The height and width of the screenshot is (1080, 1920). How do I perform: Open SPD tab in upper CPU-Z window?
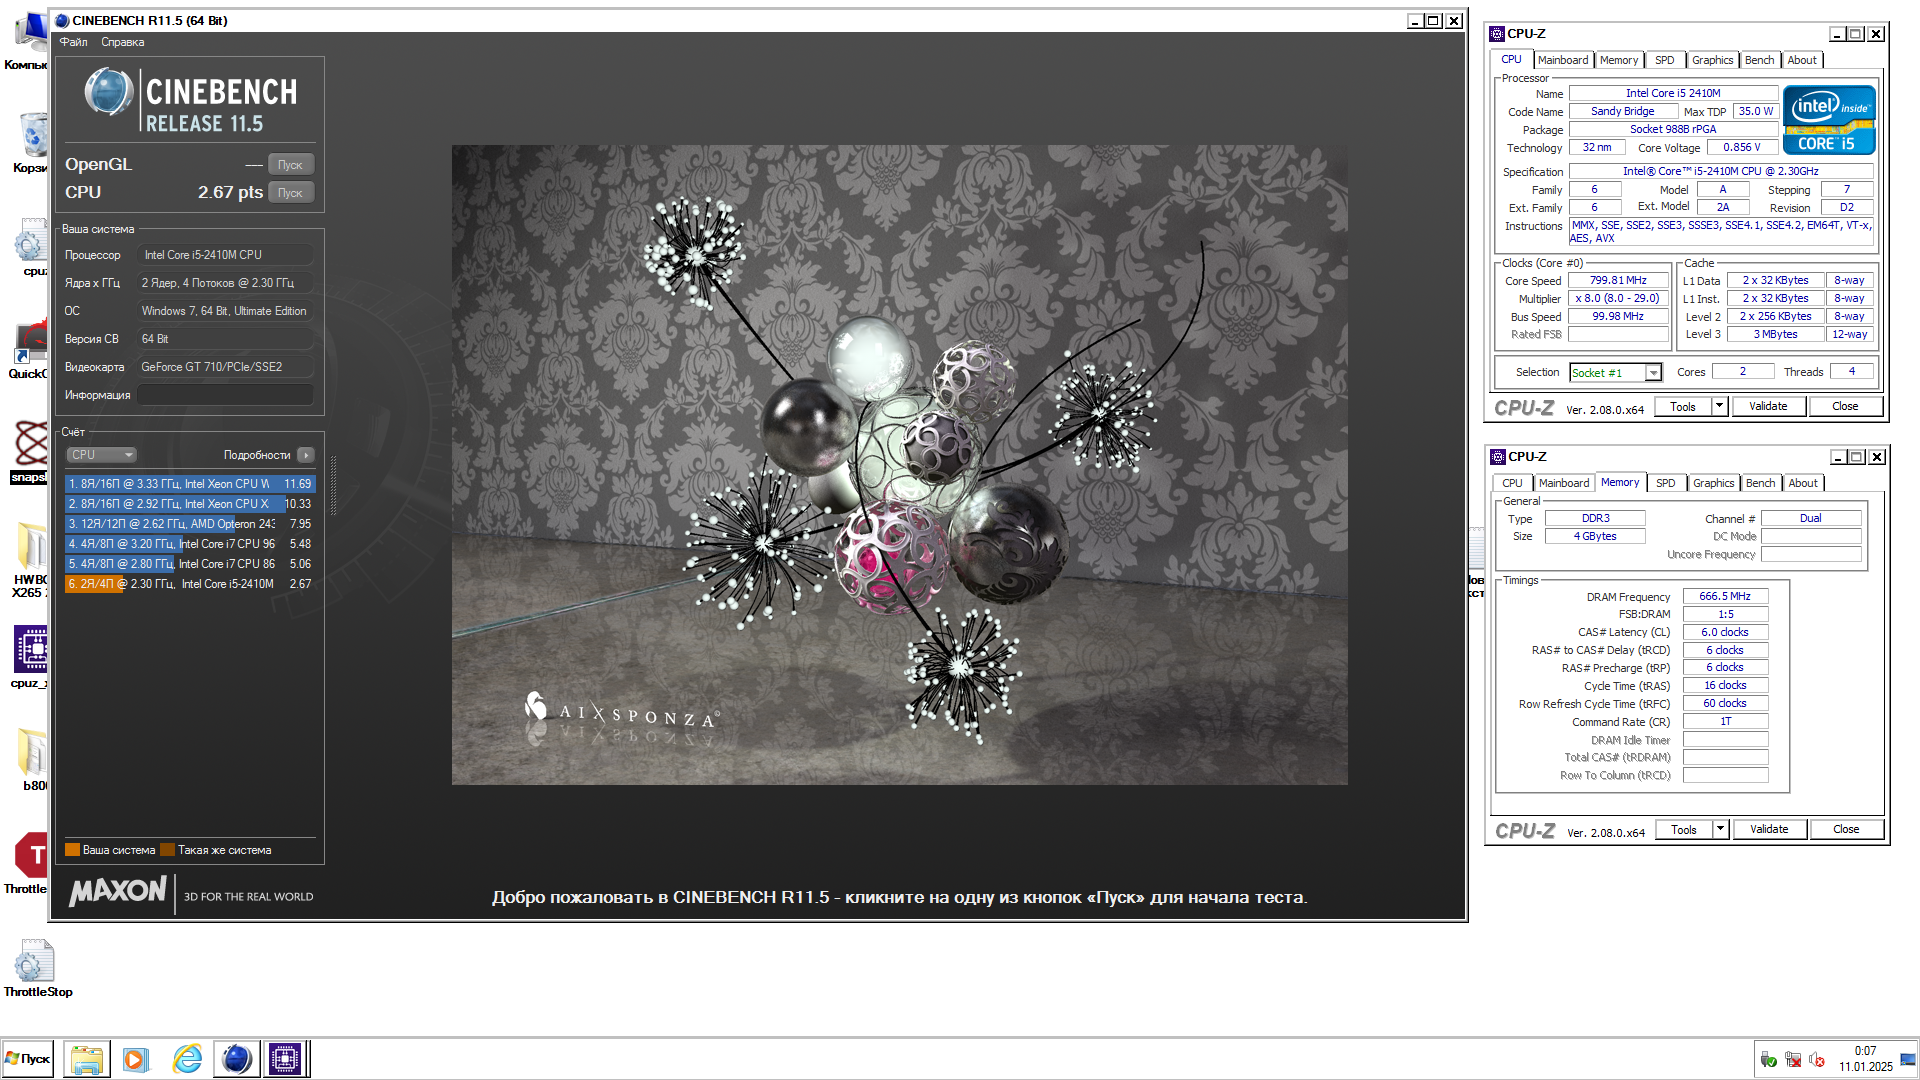point(1664,60)
